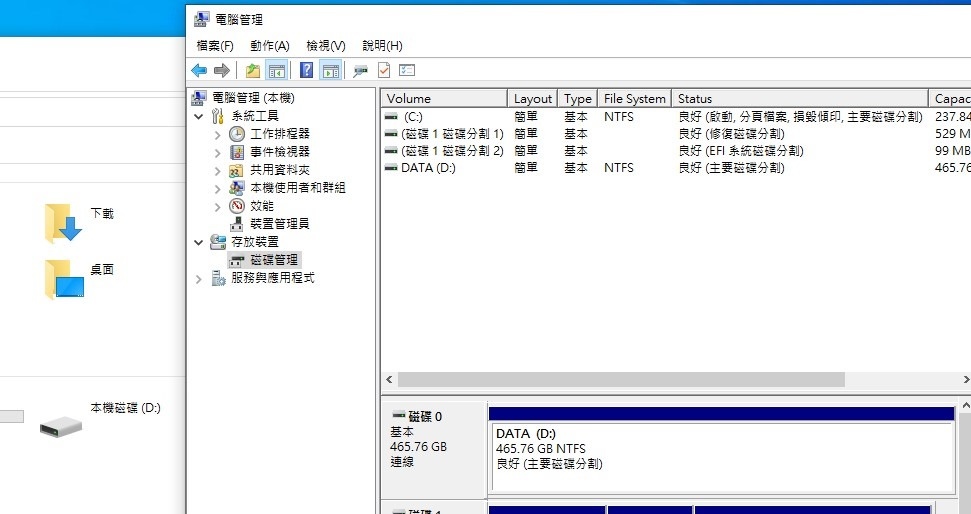This screenshot has width=971, height=514.
Task: Expand the 效能 node
Action: [x=217, y=206]
